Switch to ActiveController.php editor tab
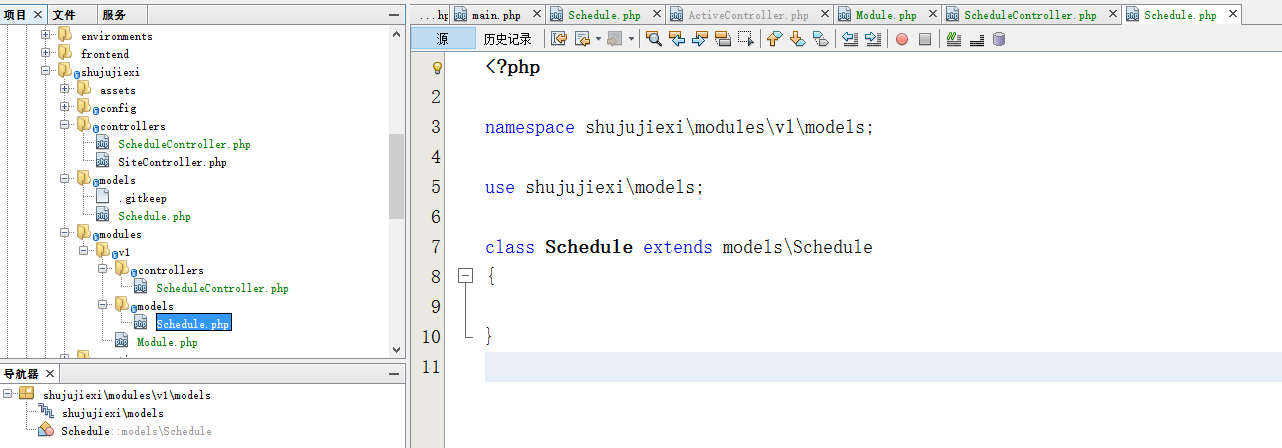The width and height of the screenshot is (1282, 448). point(748,15)
